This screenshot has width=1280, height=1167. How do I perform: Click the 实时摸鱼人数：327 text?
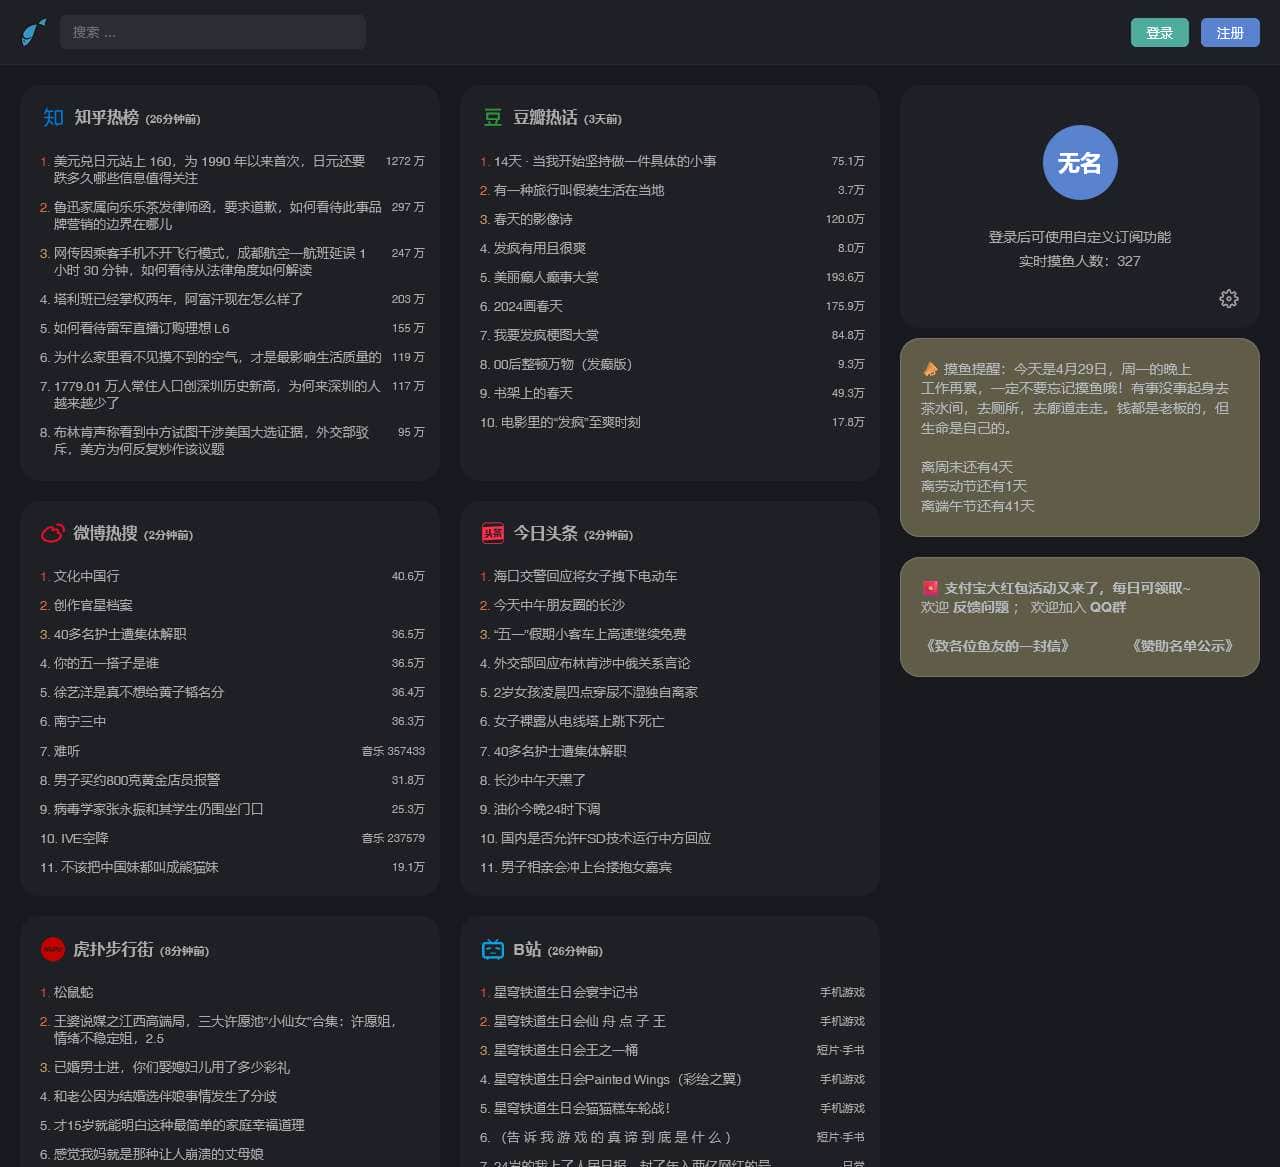coord(1080,261)
